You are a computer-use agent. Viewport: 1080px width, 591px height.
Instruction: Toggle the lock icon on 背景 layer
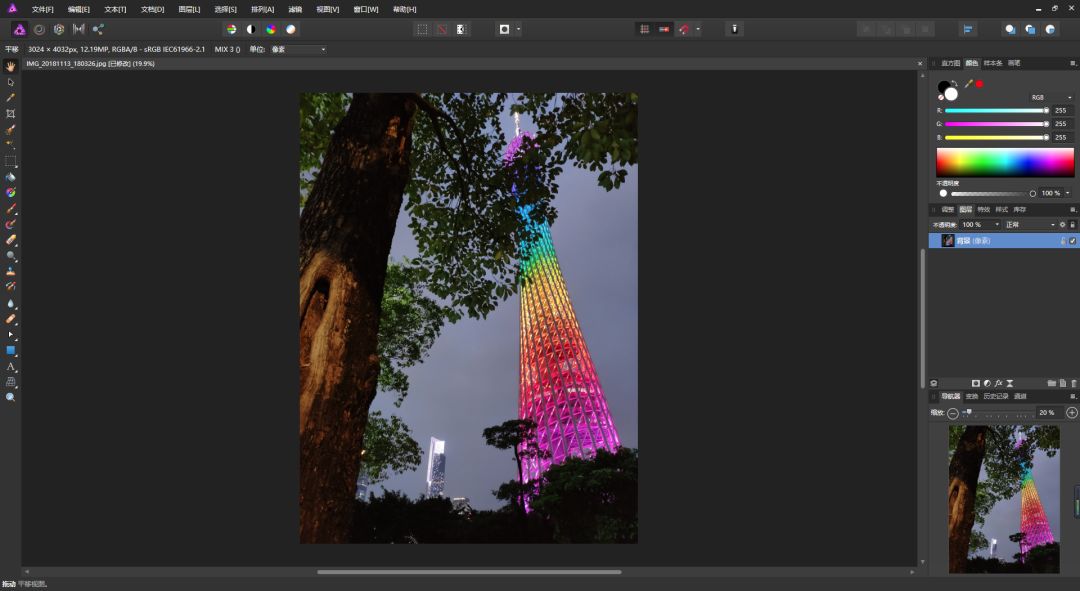[x=1063, y=241]
